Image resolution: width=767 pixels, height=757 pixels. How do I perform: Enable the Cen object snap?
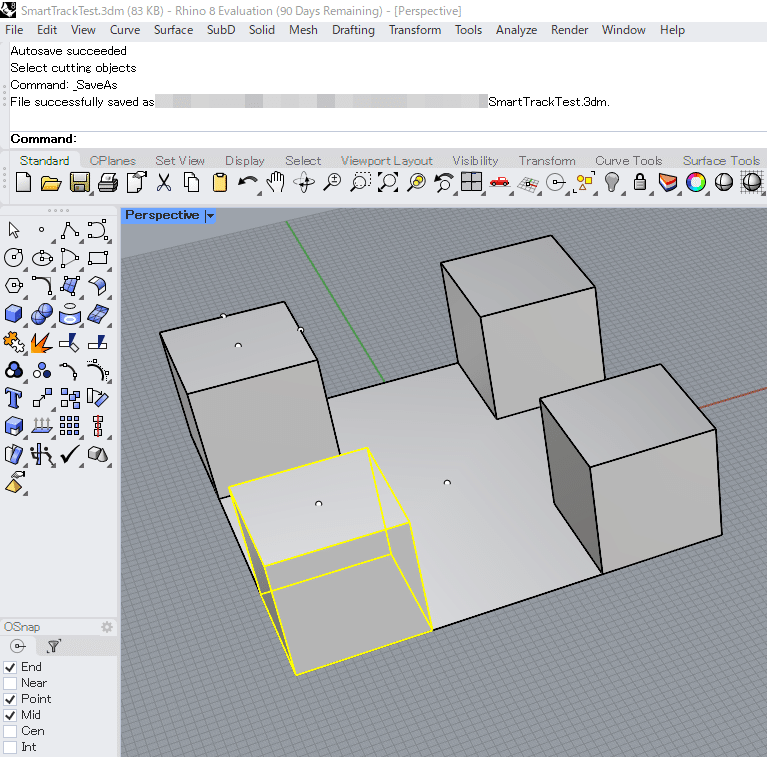[10, 731]
